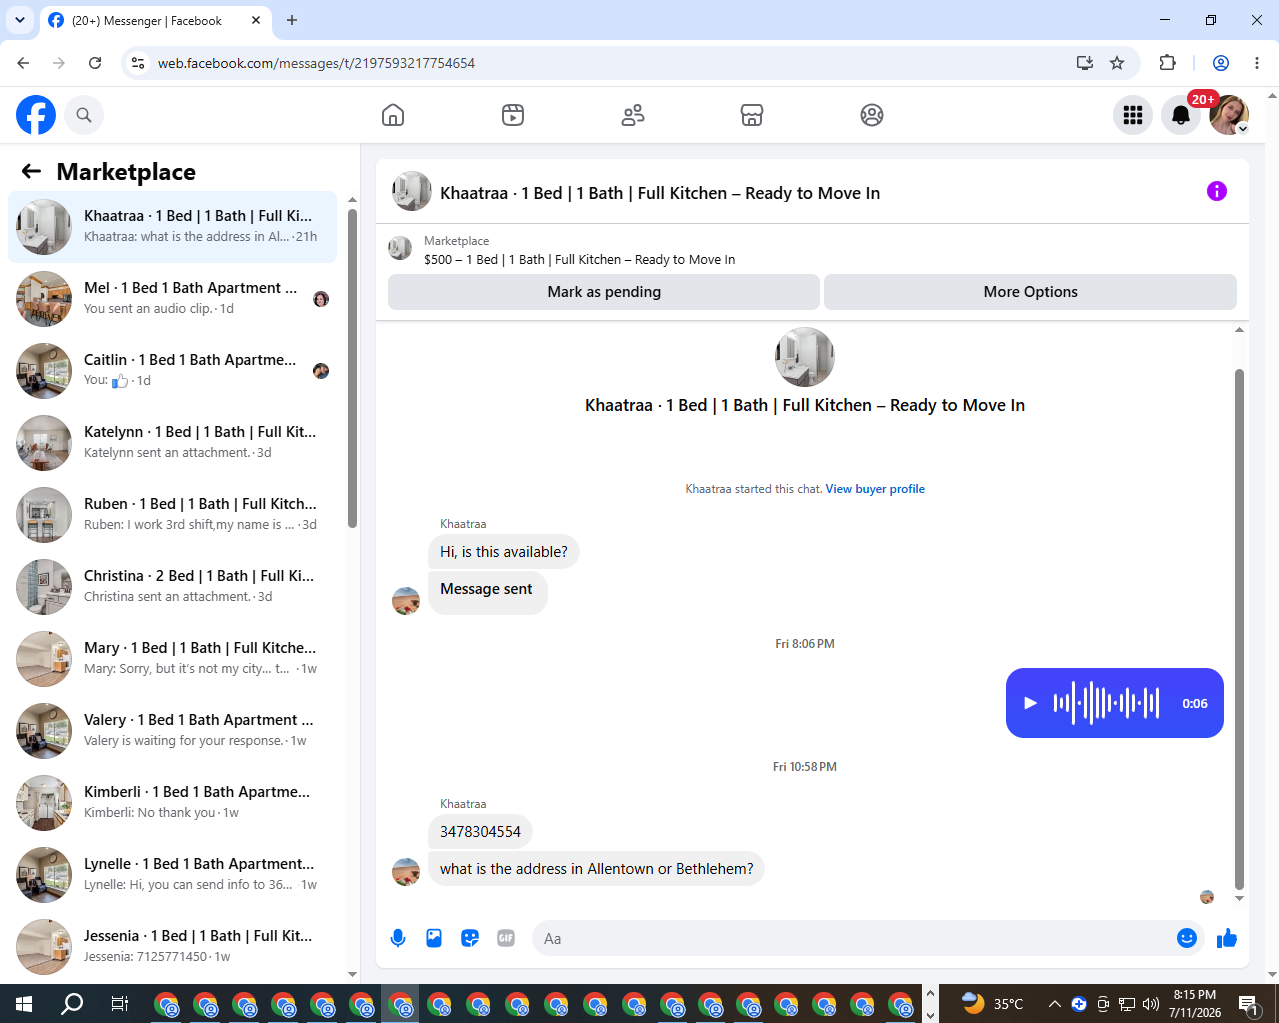Open the Windows Start menu
Image resolution: width=1279 pixels, height=1023 pixels.
[24, 1003]
